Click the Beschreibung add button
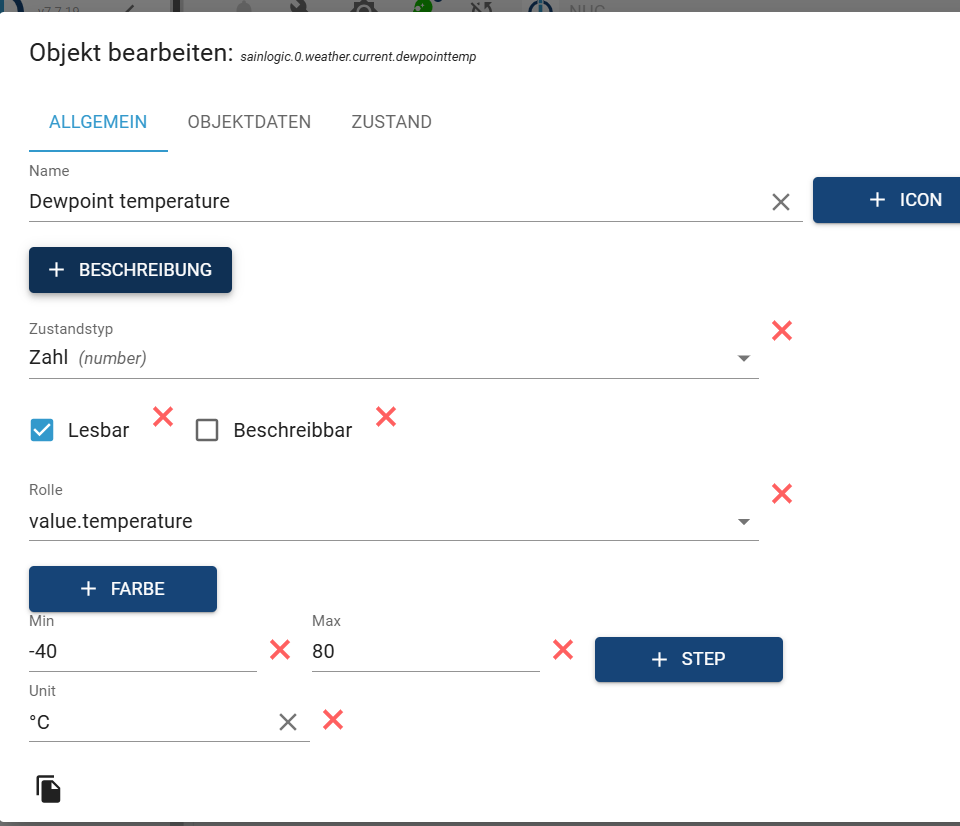Screen dimensions: 960x826 [130, 270]
